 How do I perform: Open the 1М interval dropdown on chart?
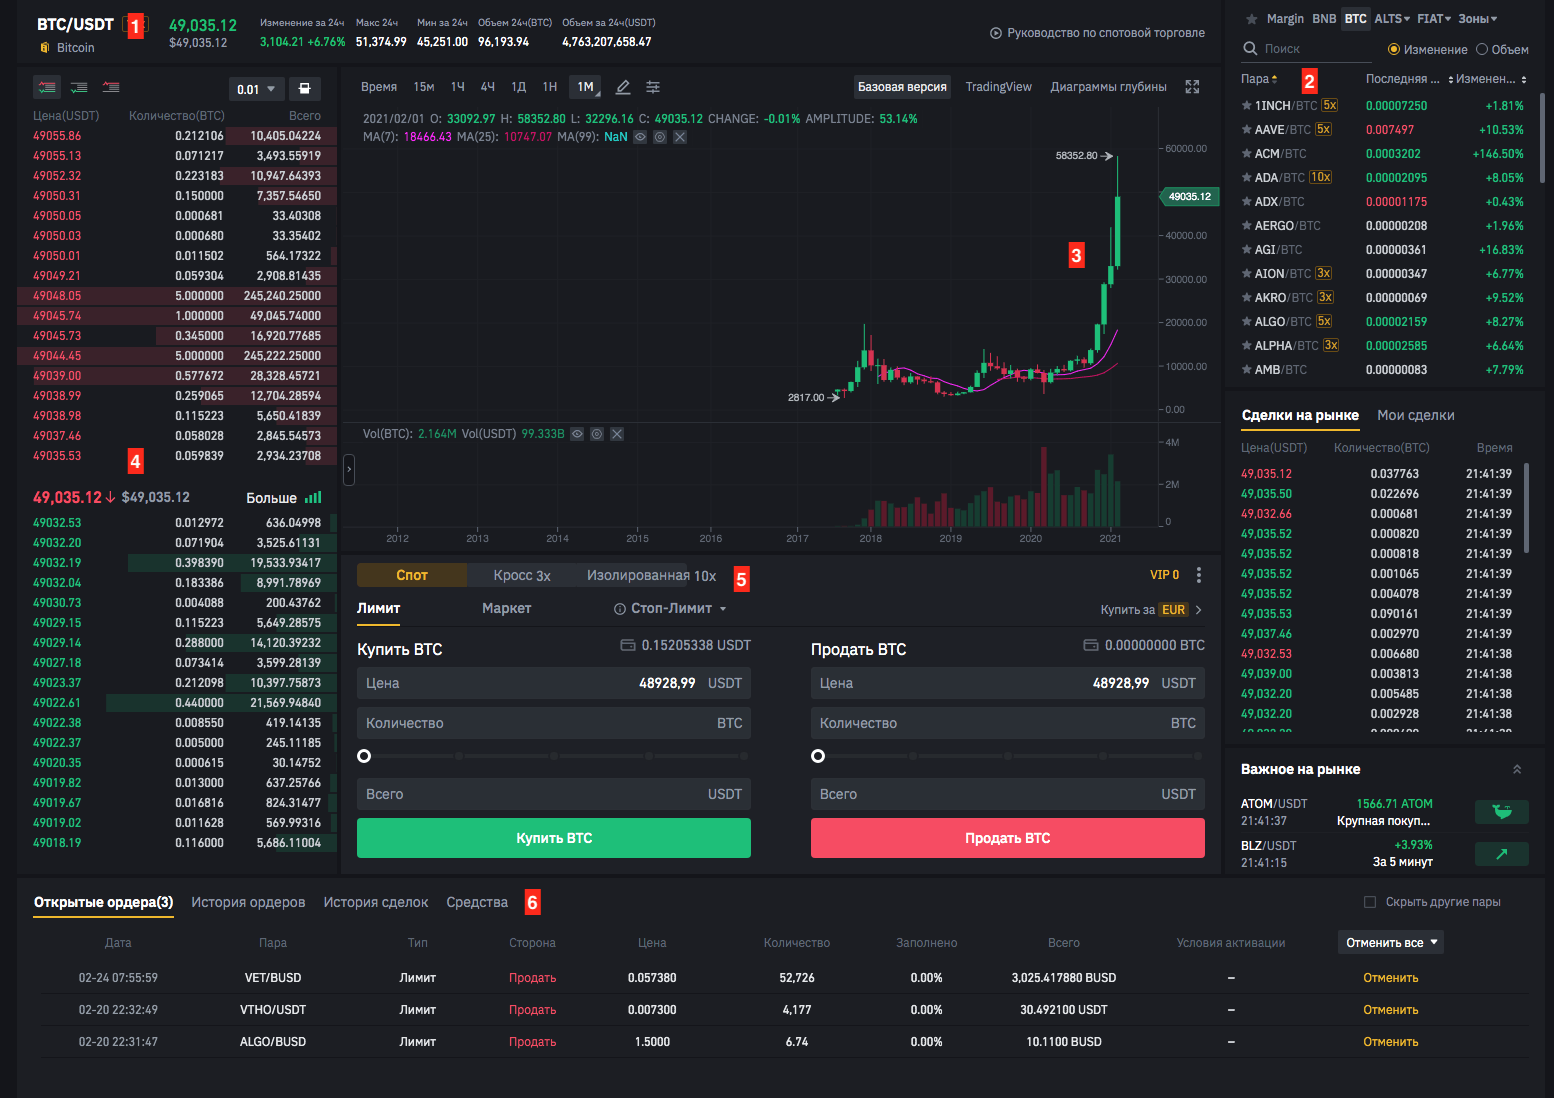[x=586, y=87]
